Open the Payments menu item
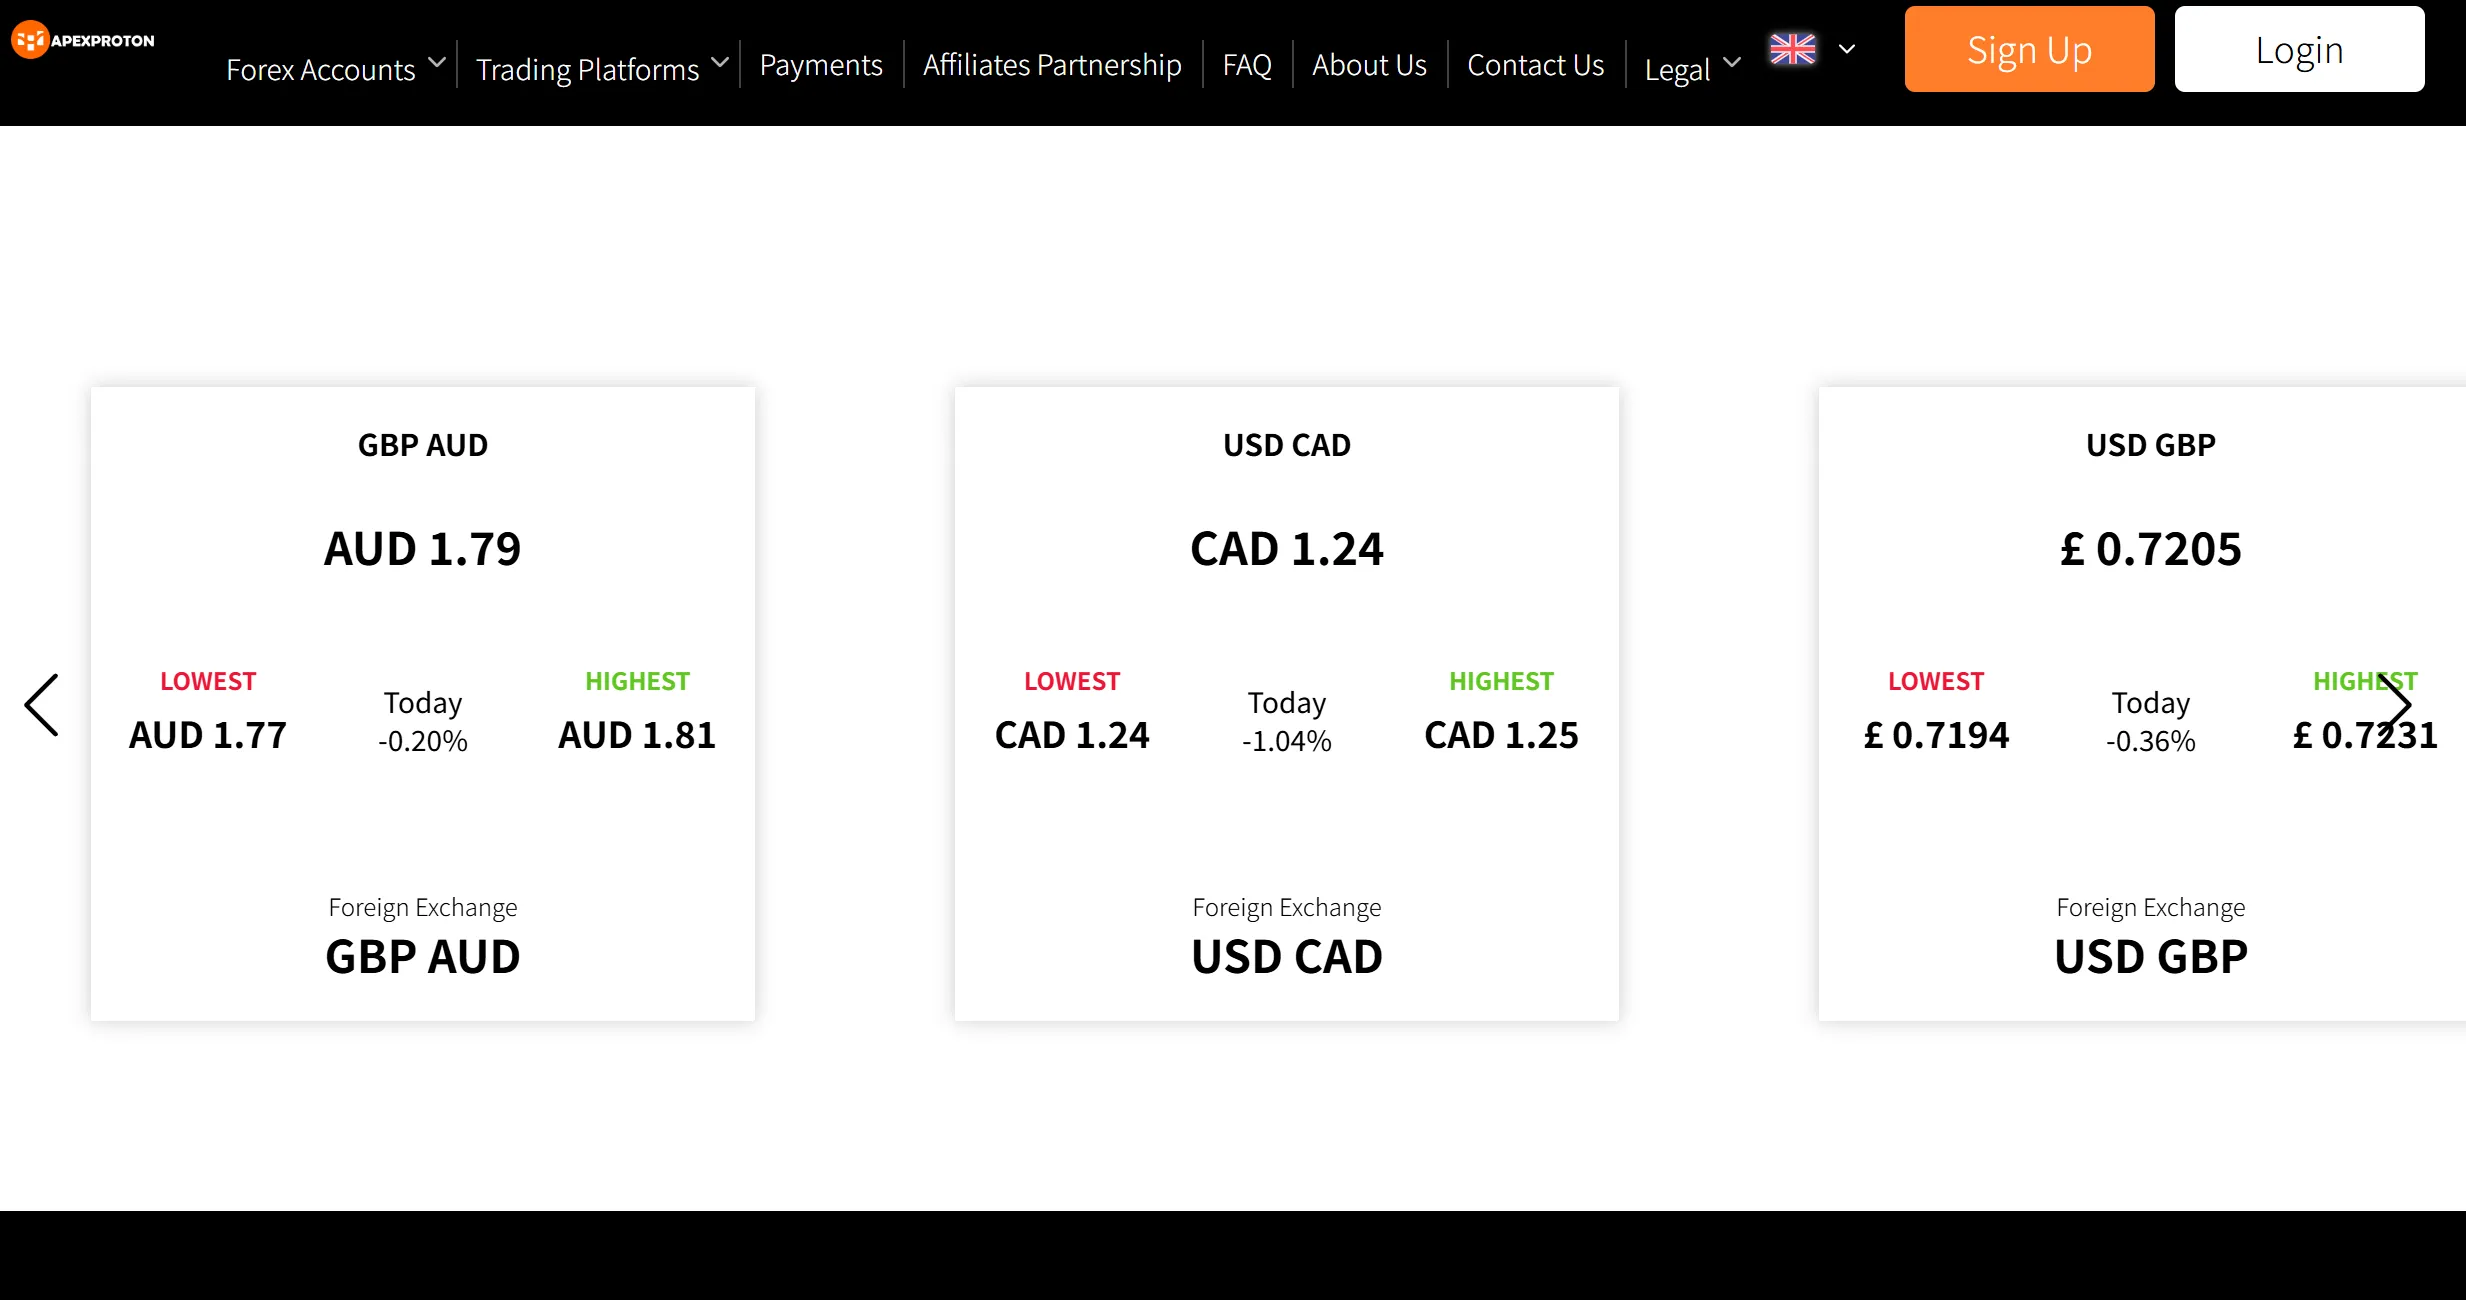The width and height of the screenshot is (2466, 1300). tap(821, 65)
